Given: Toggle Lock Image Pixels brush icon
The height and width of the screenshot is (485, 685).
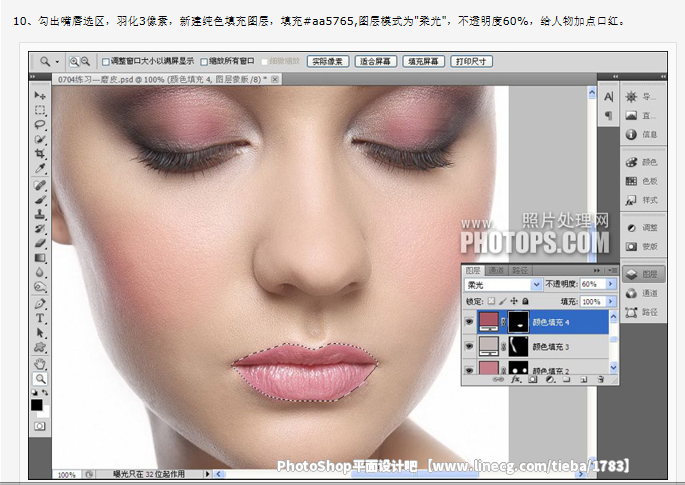Looking at the screenshot, I should click(x=503, y=301).
